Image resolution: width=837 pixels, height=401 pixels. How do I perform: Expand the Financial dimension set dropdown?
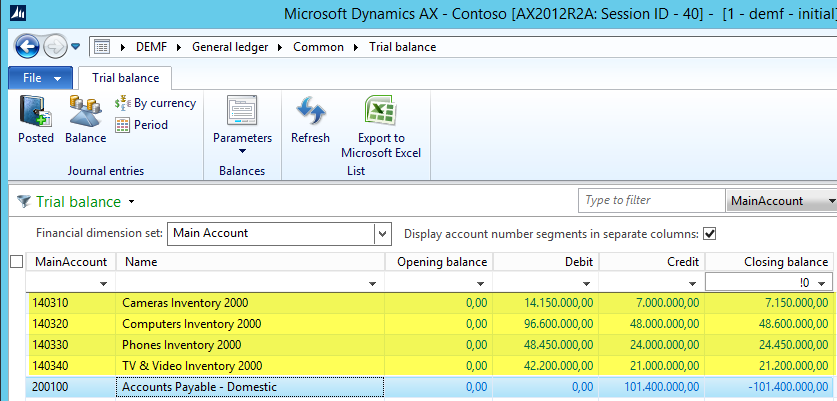(x=381, y=234)
